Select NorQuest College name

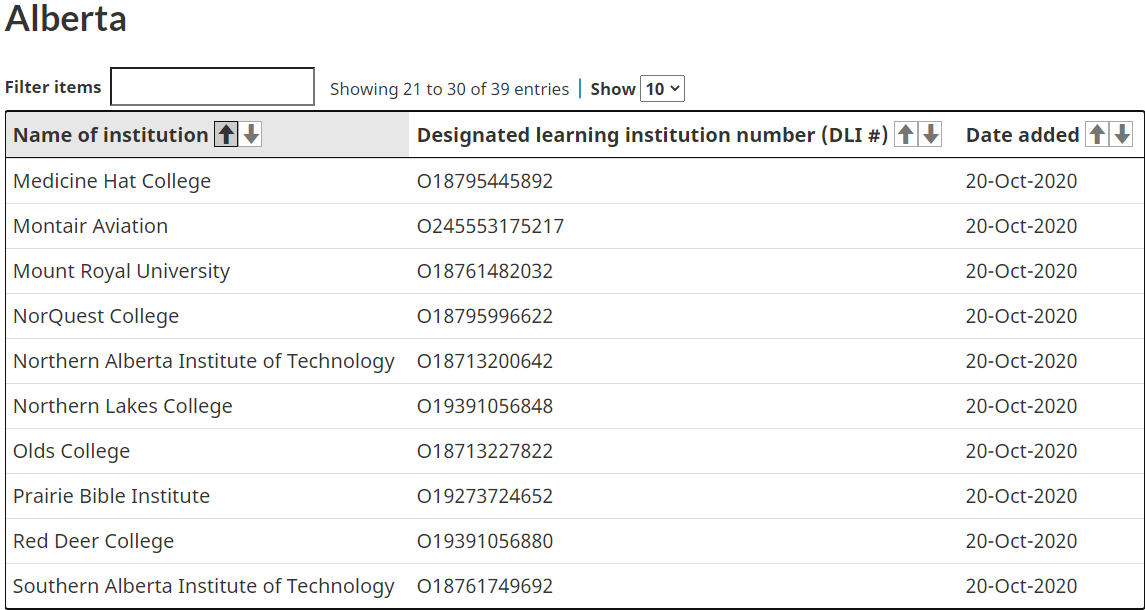coord(96,316)
